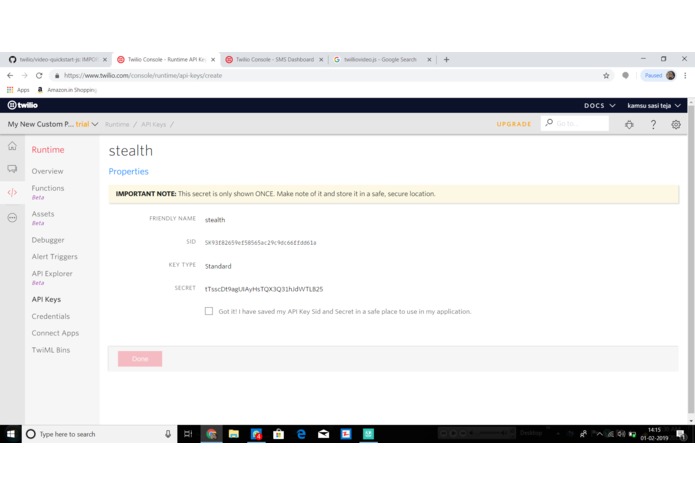Open Debugger in Runtime sidebar

(48, 240)
